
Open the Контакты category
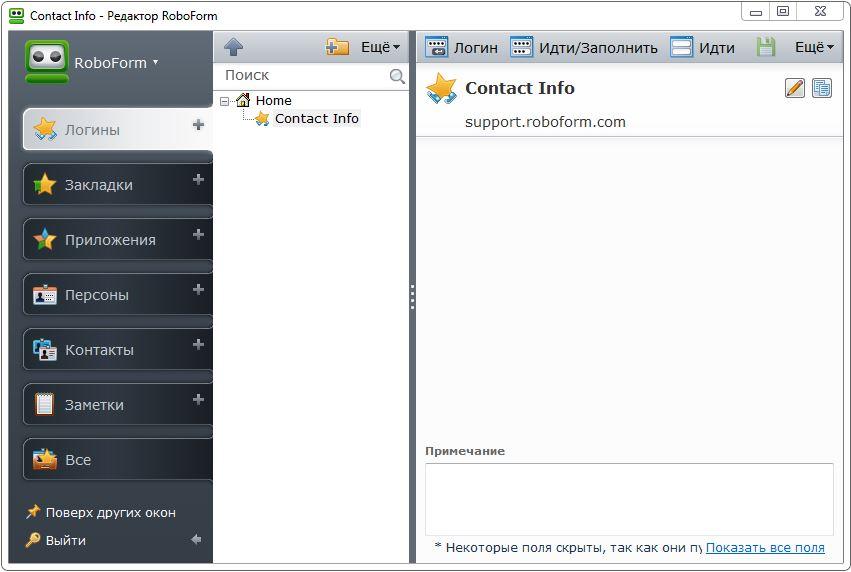[118, 349]
